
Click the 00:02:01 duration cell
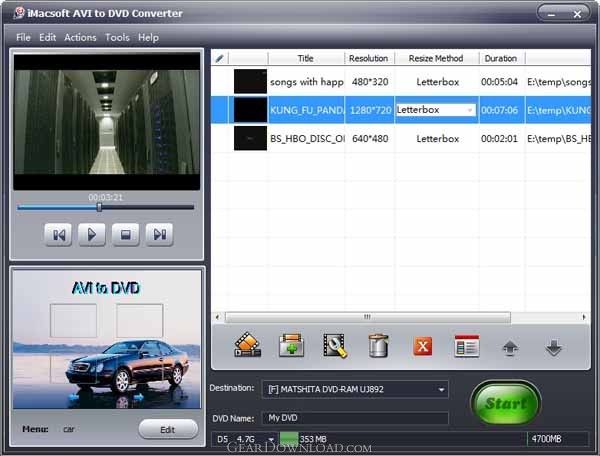click(499, 138)
